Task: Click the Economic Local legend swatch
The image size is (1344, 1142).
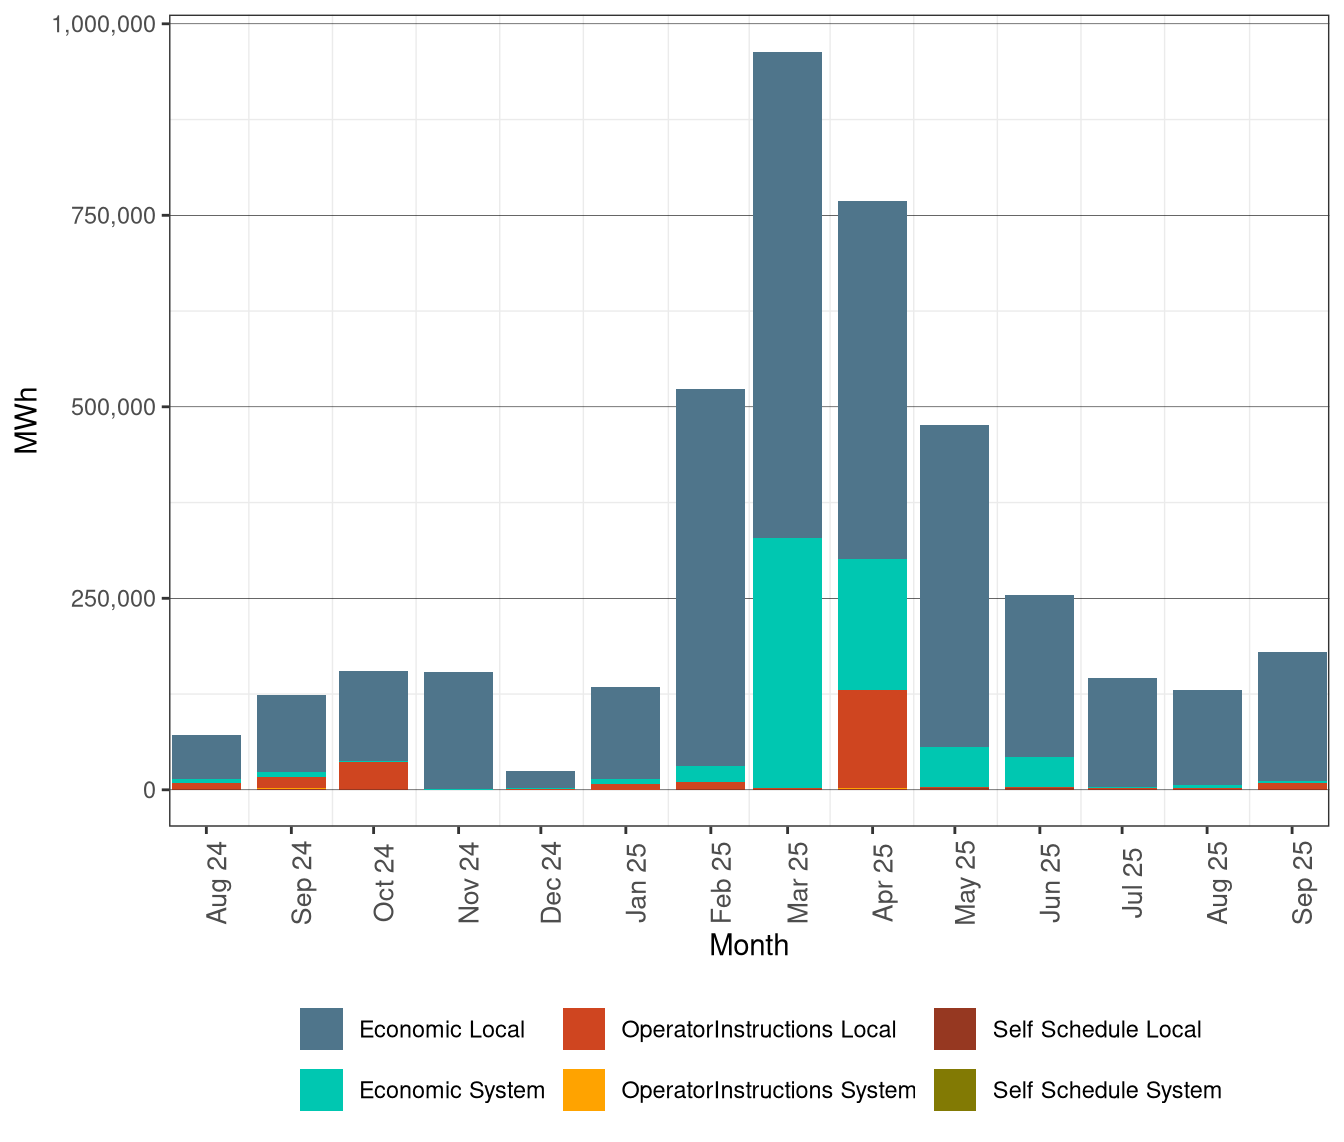Action: (322, 1029)
